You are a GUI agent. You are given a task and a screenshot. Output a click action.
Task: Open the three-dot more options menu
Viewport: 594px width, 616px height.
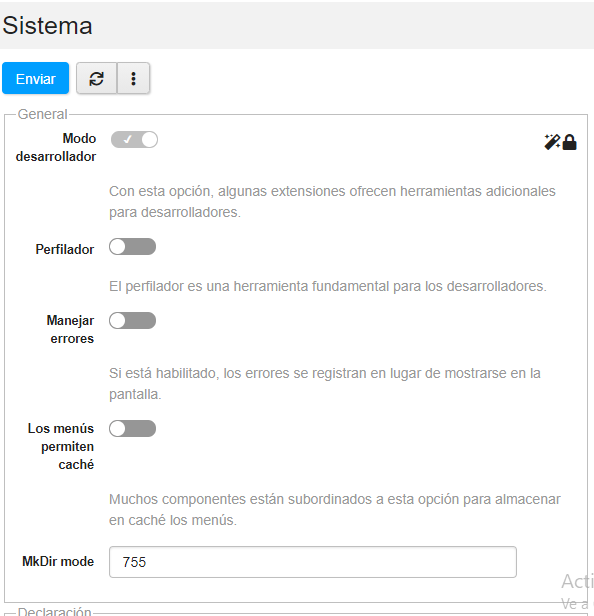[134, 78]
